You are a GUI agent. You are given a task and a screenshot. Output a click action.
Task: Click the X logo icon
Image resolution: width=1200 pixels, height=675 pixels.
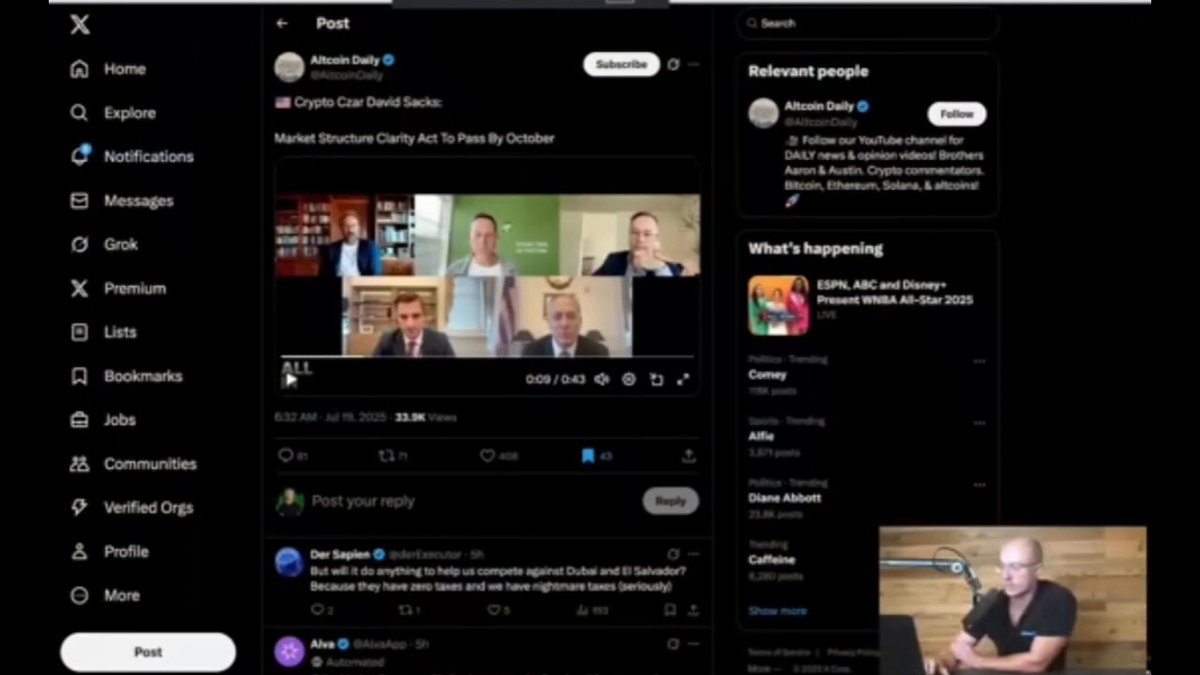click(80, 25)
